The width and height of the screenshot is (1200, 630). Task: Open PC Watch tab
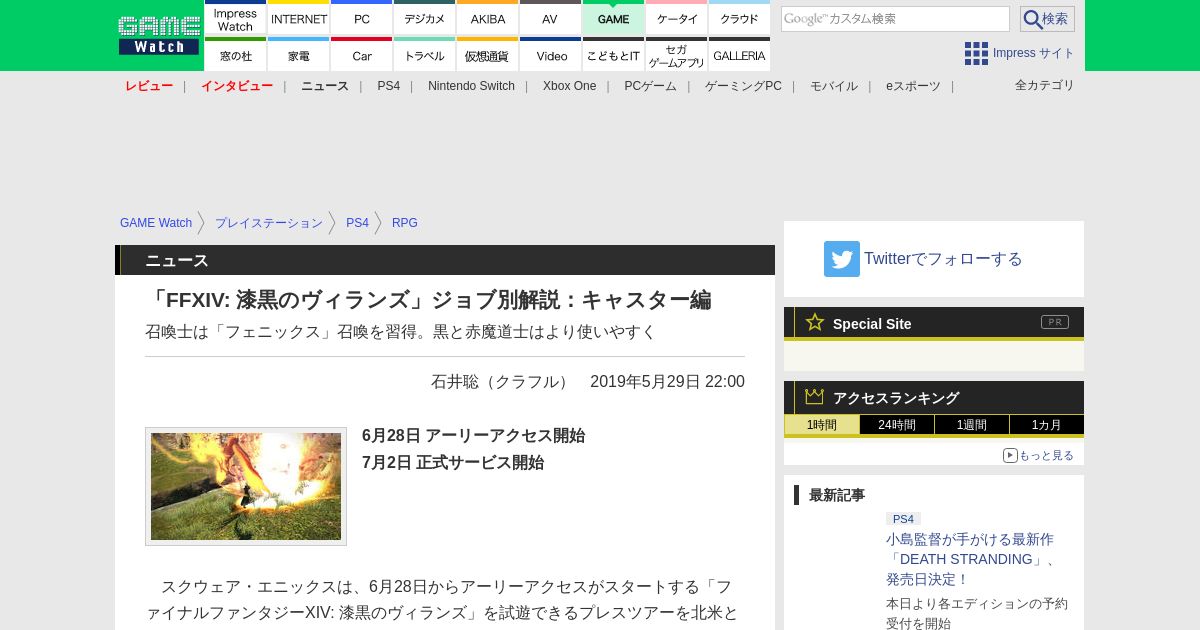coord(362,18)
